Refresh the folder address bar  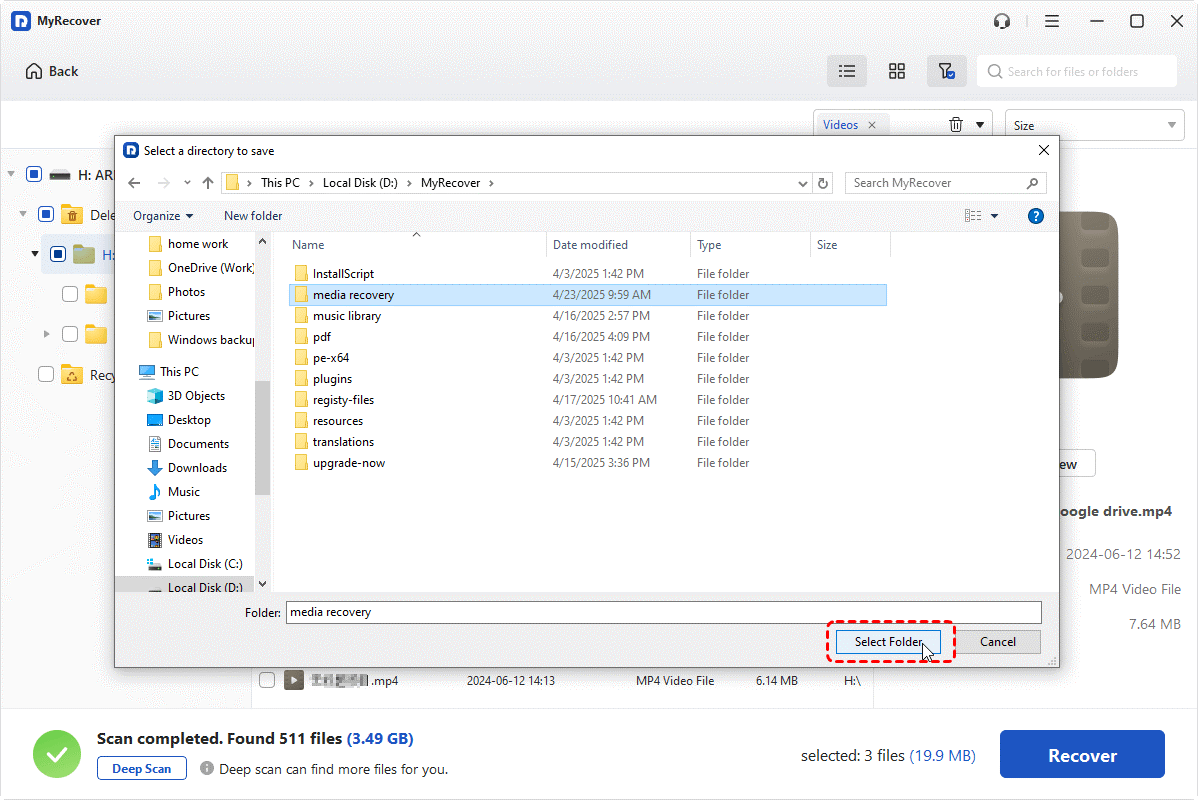point(823,183)
